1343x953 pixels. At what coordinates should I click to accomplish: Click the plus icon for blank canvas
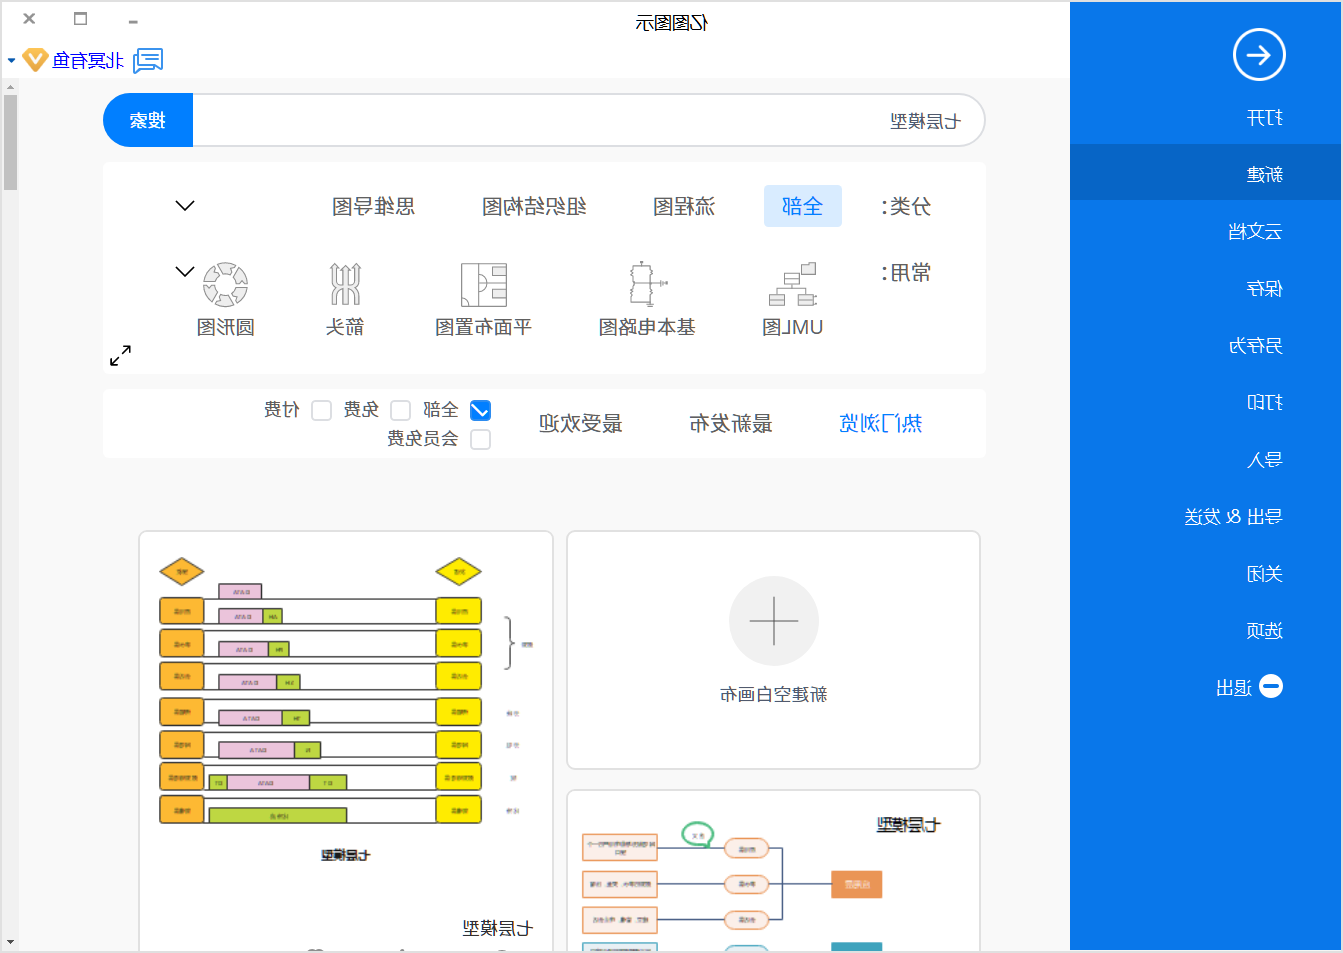774,620
